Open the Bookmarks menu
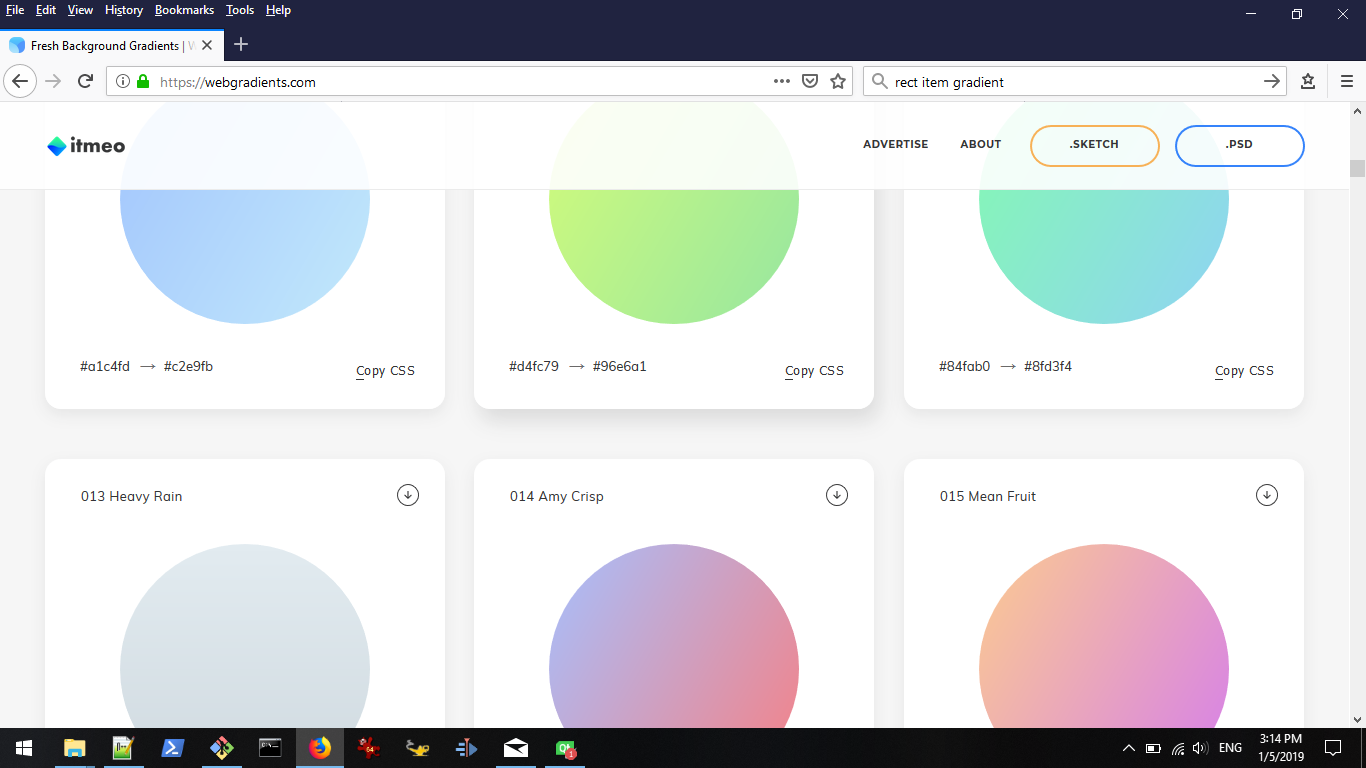1366x768 pixels. tap(184, 10)
